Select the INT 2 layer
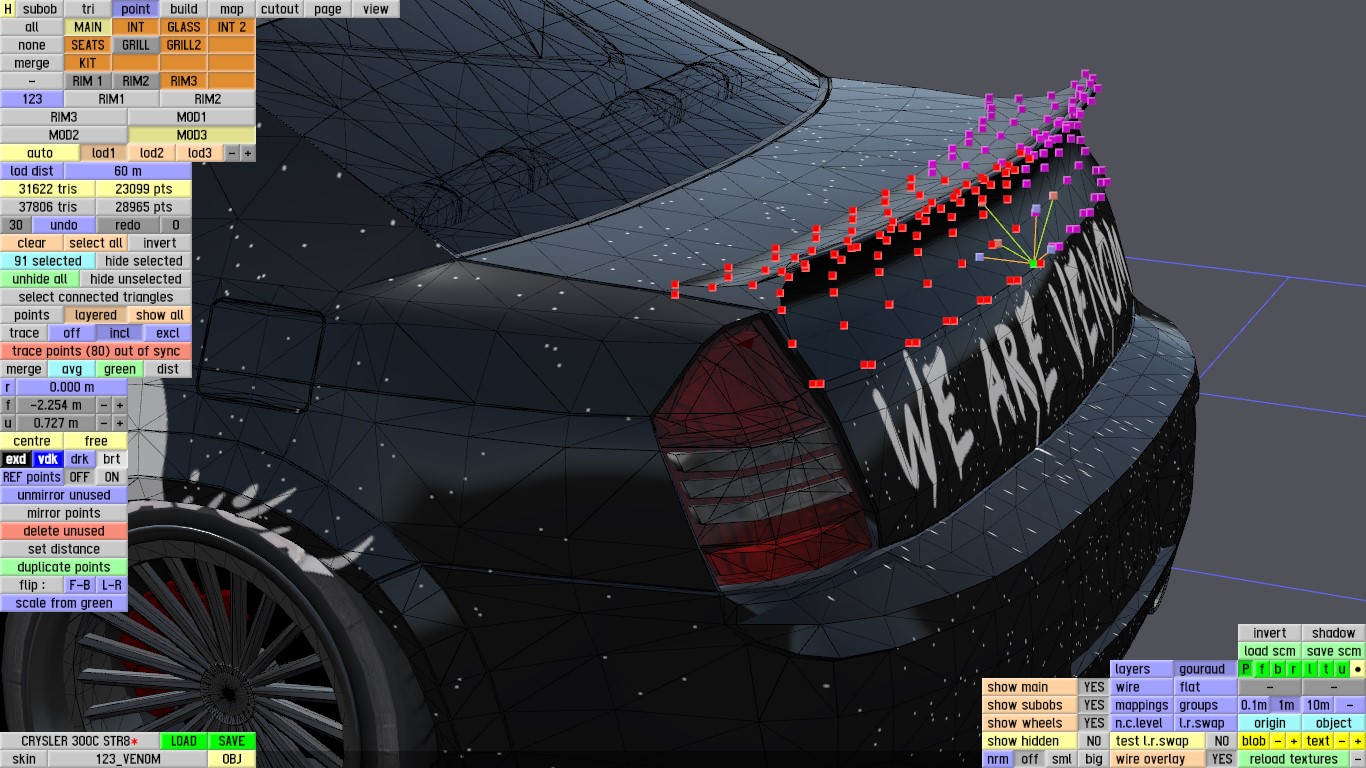 232,27
